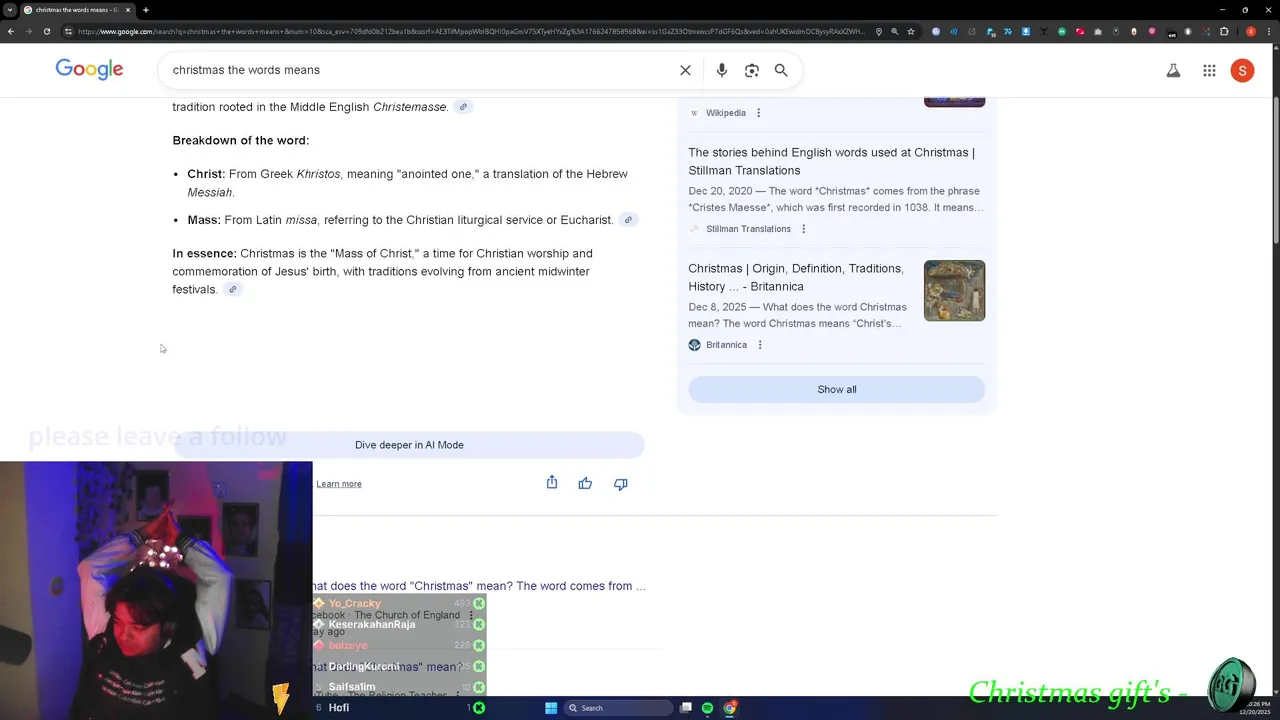View site information icon in address bar

click(68, 31)
